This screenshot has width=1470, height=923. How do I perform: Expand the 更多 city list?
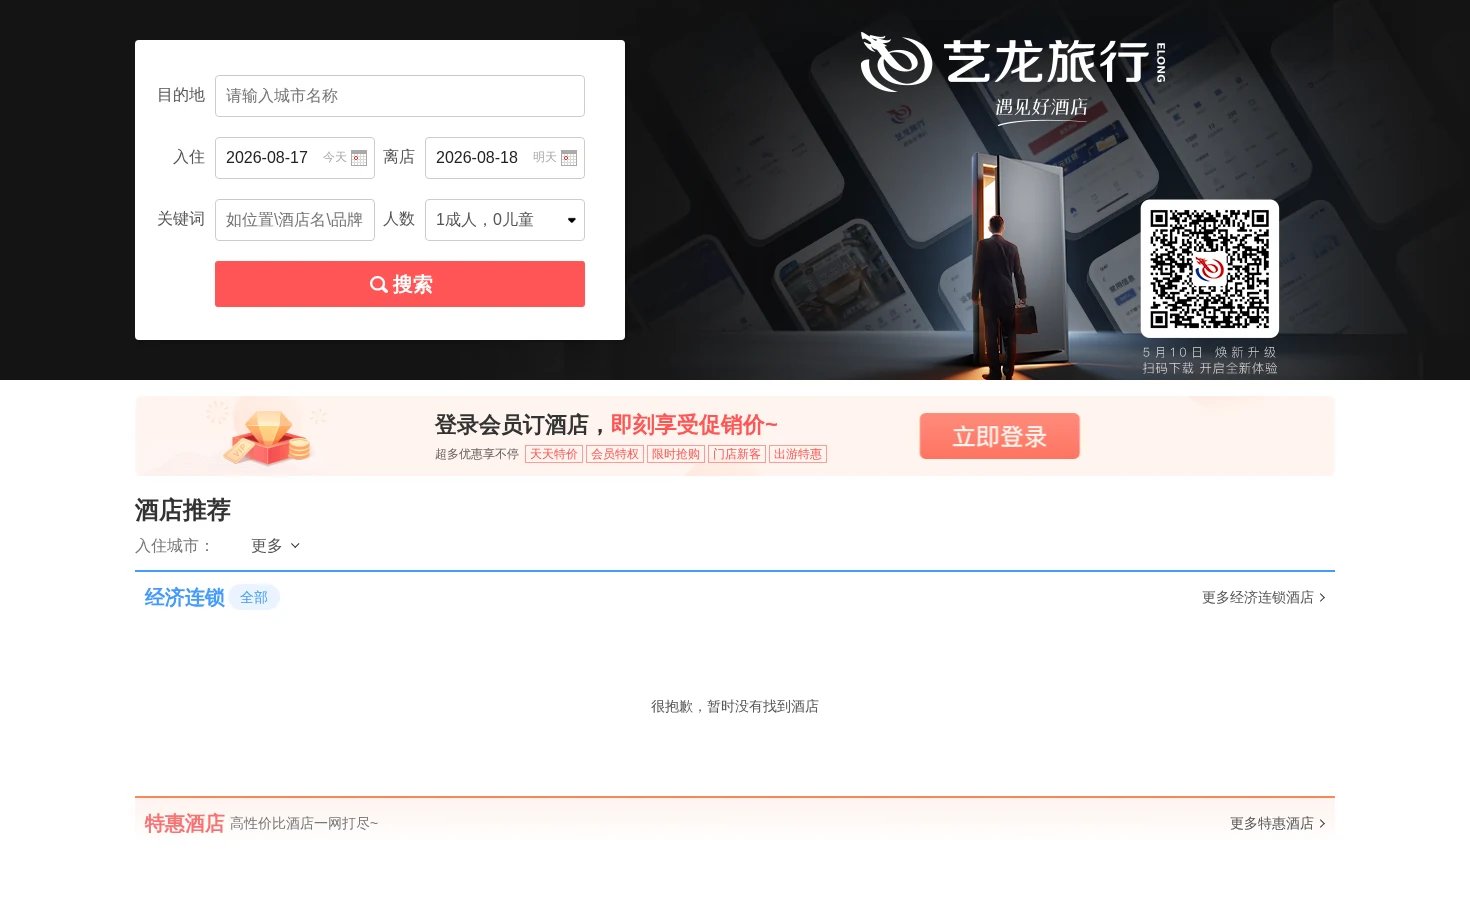pos(275,546)
